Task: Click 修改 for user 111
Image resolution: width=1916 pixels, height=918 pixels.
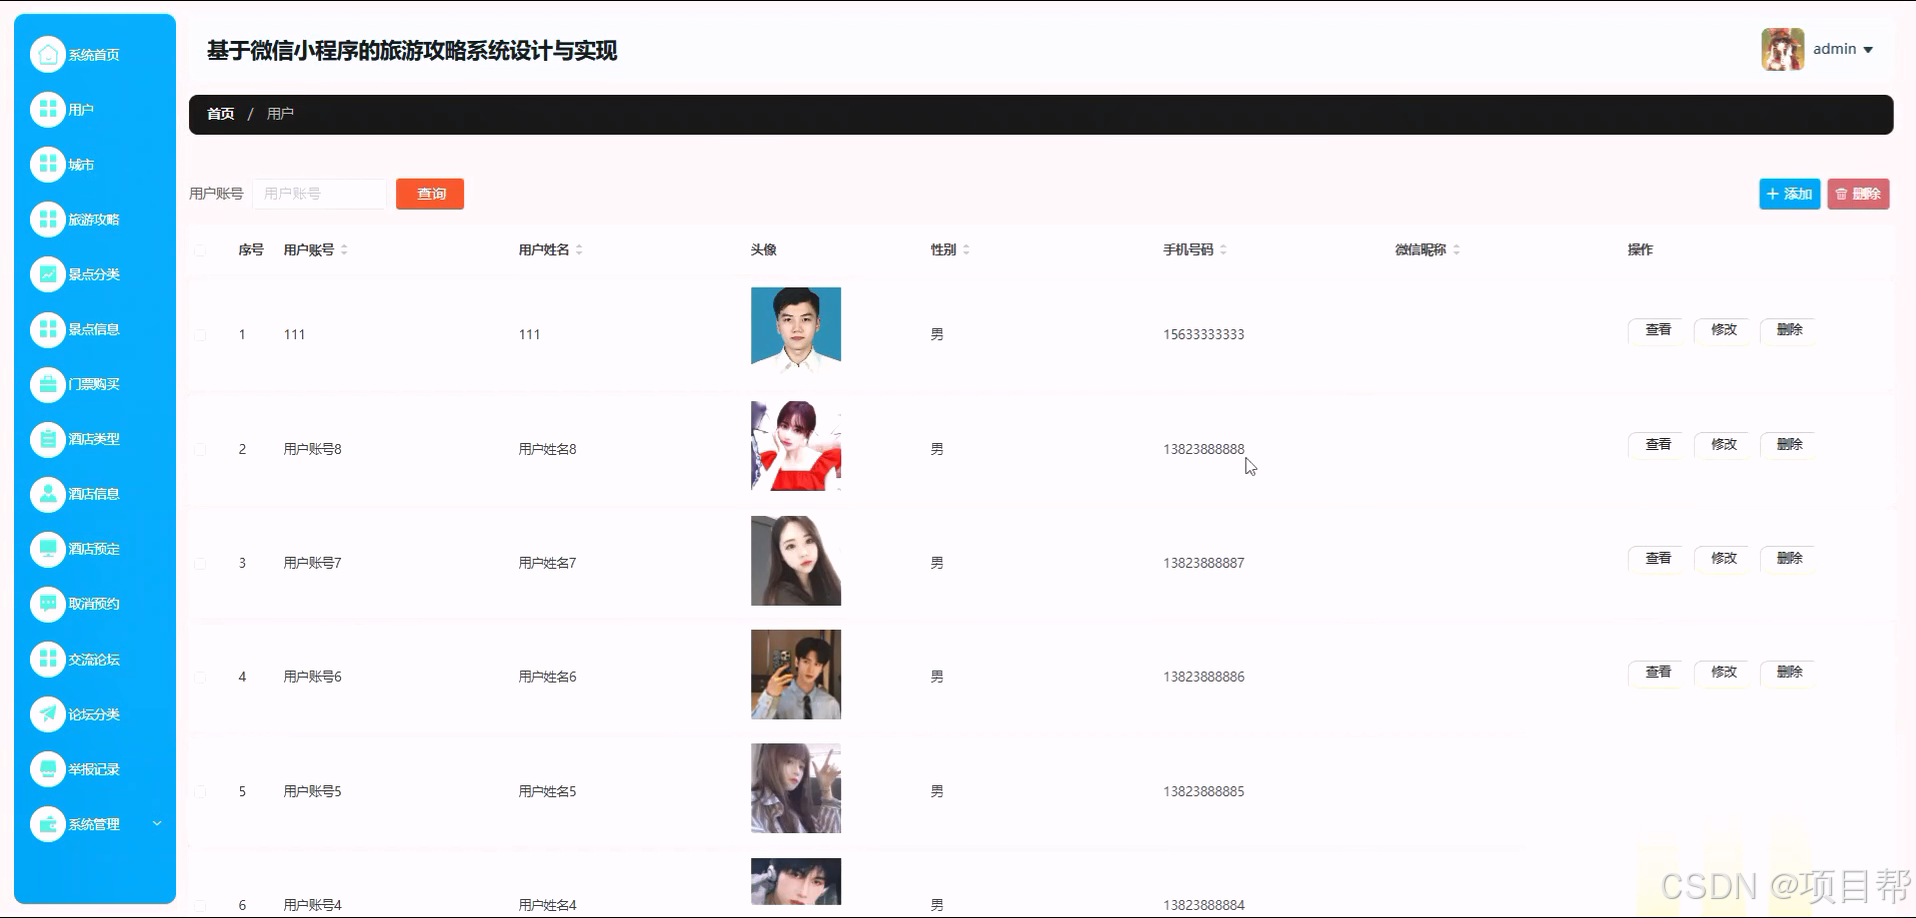Action: click(x=1724, y=330)
